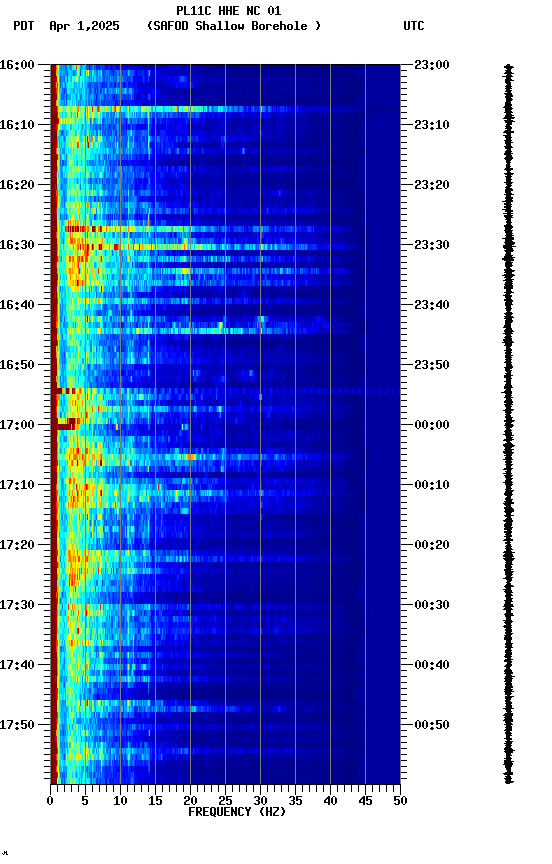Click the 00:00 UTC time label

pos(432,425)
